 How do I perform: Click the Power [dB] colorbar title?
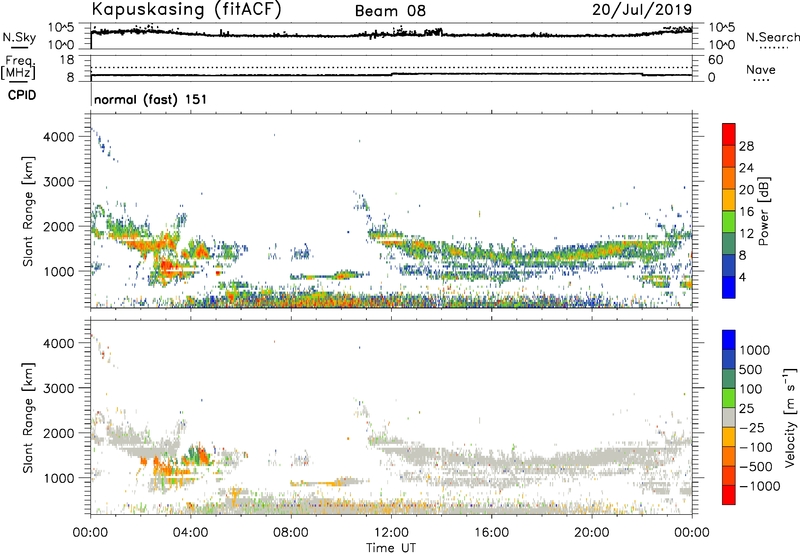763,211
